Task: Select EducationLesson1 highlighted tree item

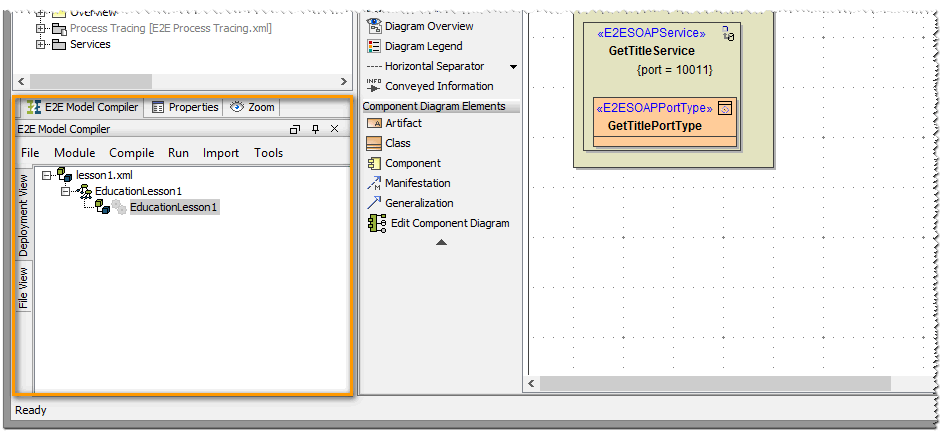Action: [173, 207]
